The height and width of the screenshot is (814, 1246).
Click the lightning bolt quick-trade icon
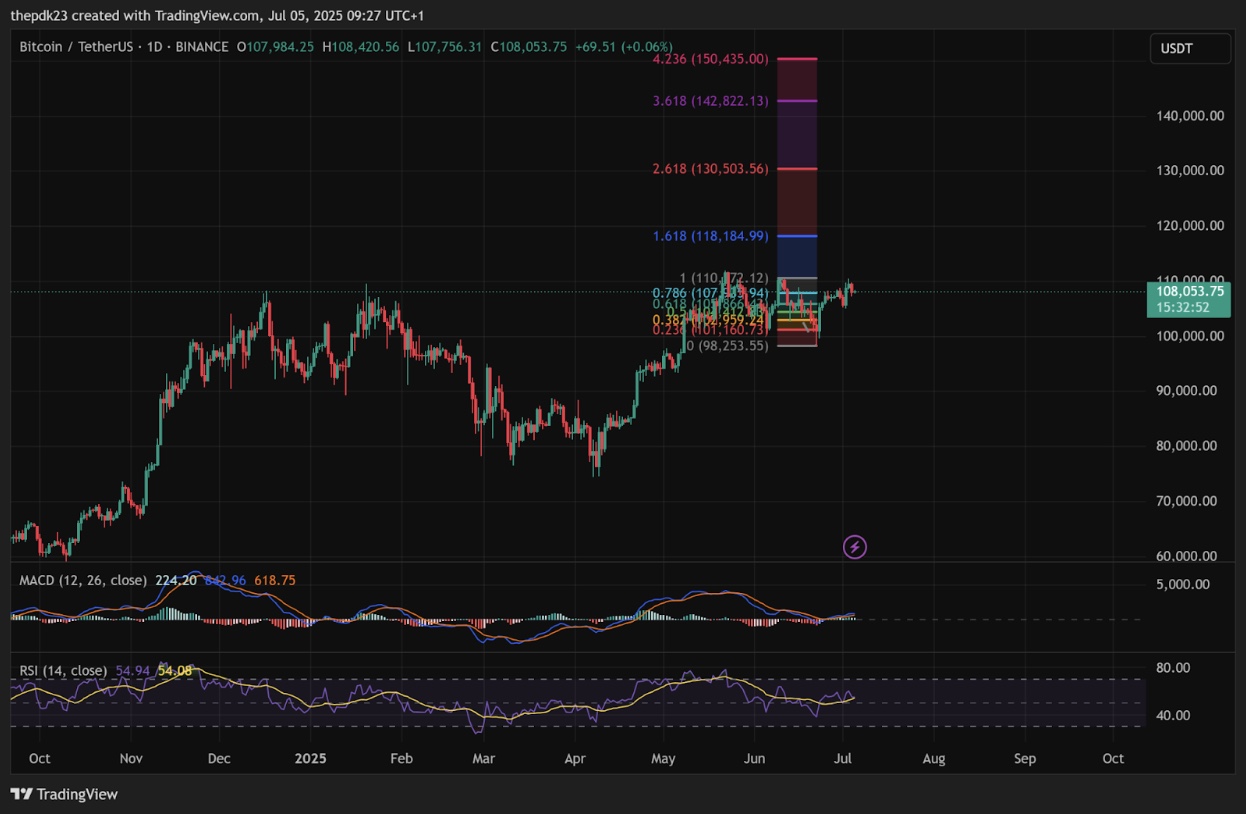(x=856, y=546)
